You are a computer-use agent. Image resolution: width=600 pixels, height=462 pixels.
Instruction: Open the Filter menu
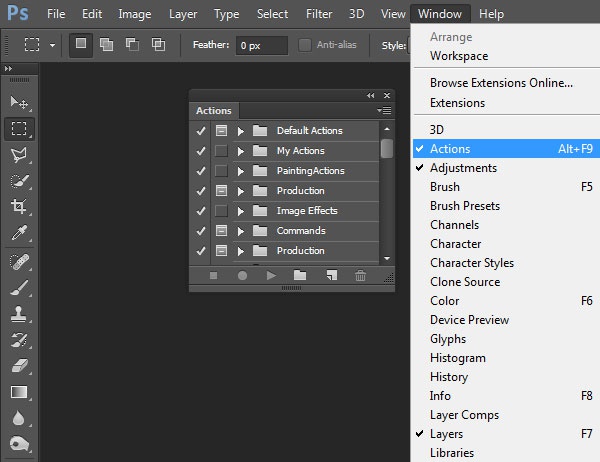click(x=319, y=14)
